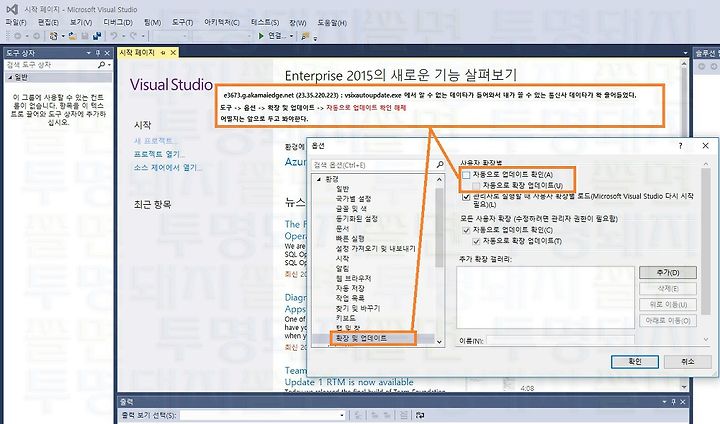Pin the 시작 페이지 tab
The width and height of the screenshot is (720, 424).
tap(163, 53)
